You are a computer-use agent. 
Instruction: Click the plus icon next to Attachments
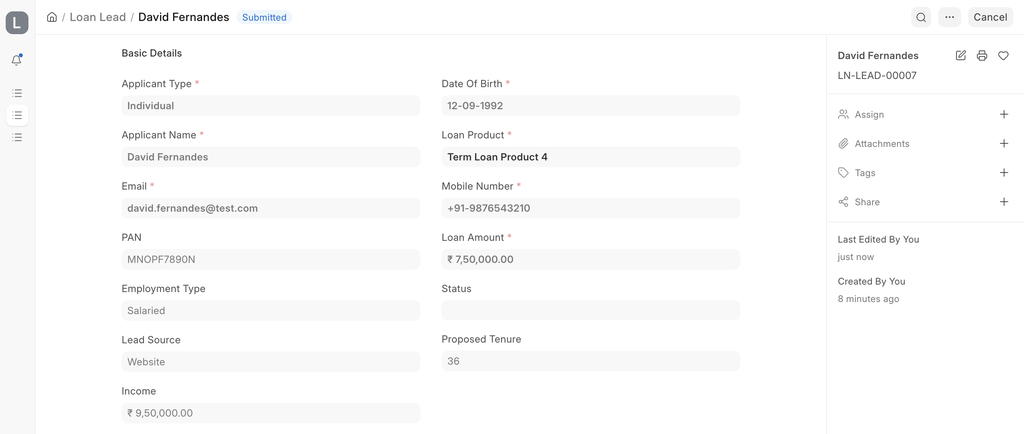(x=1004, y=144)
